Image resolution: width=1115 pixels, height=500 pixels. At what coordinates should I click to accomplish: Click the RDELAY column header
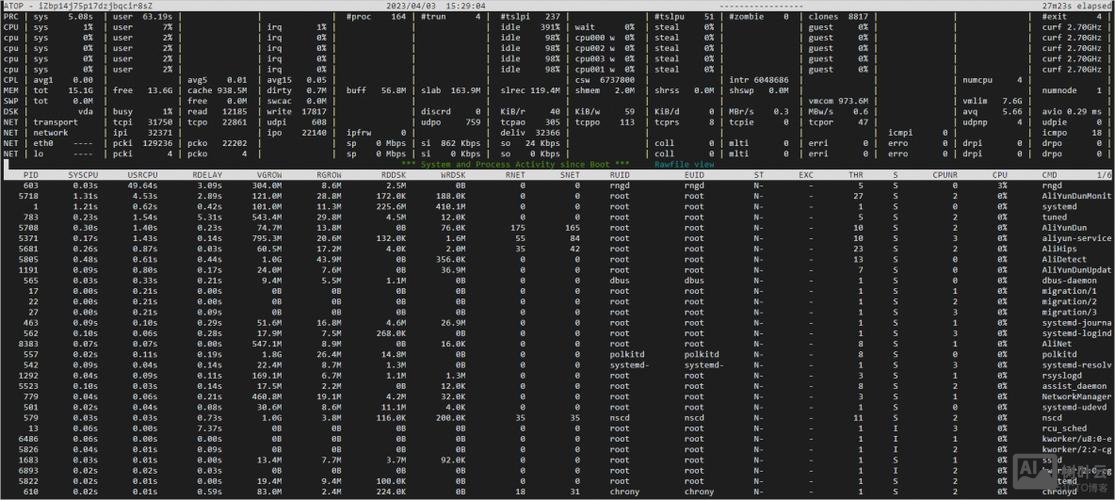207,175
